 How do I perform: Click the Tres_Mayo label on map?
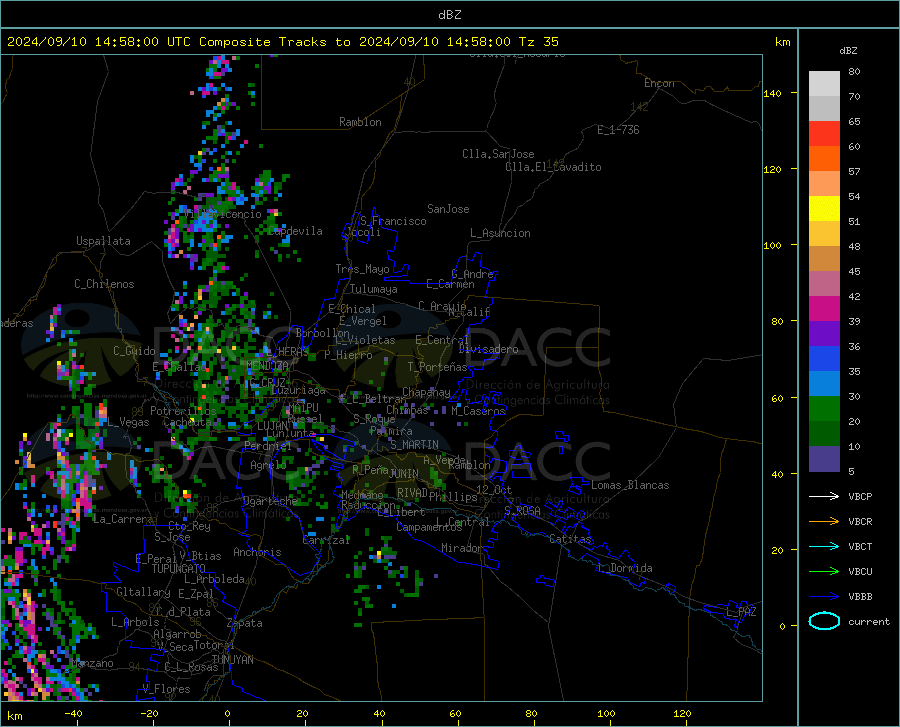click(362, 269)
